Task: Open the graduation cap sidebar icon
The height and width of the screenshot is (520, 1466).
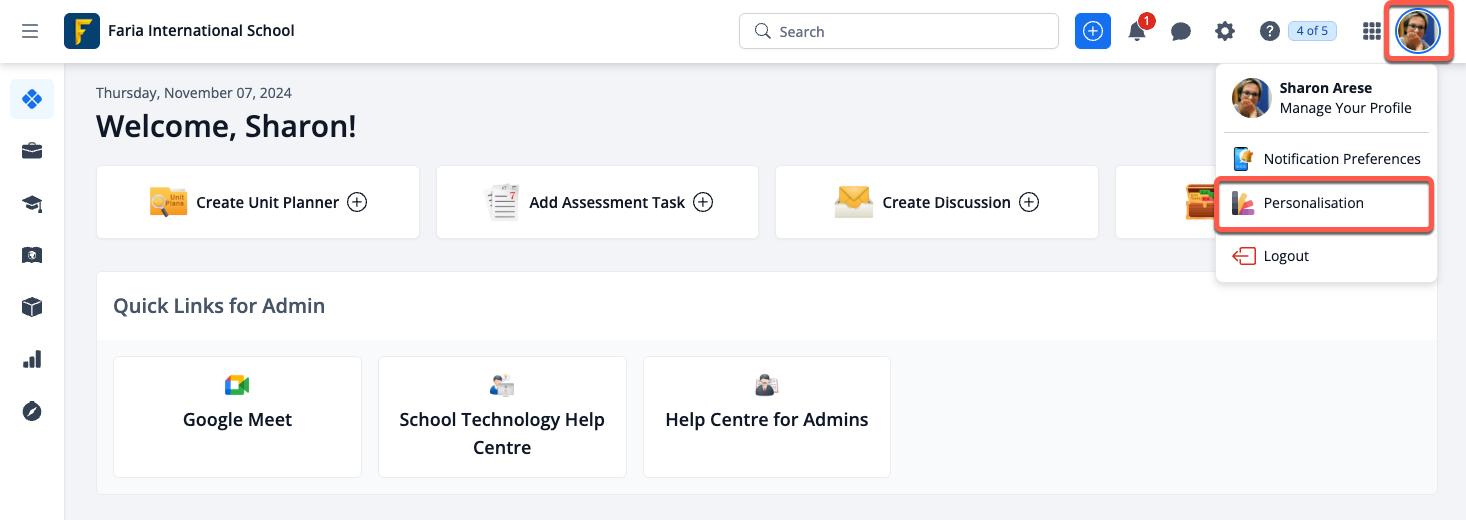Action: coord(32,204)
